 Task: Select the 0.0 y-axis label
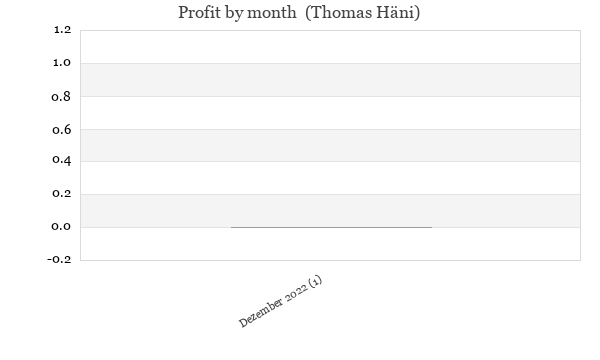[61, 226]
